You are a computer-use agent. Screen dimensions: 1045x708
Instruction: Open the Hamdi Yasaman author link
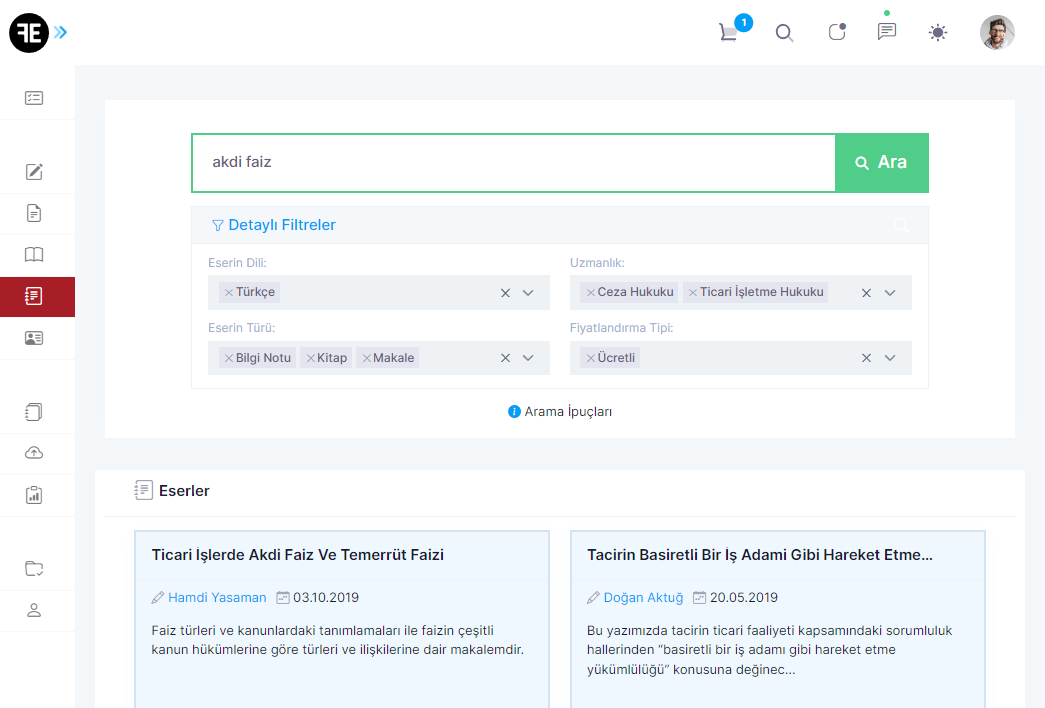click(217, 598)
